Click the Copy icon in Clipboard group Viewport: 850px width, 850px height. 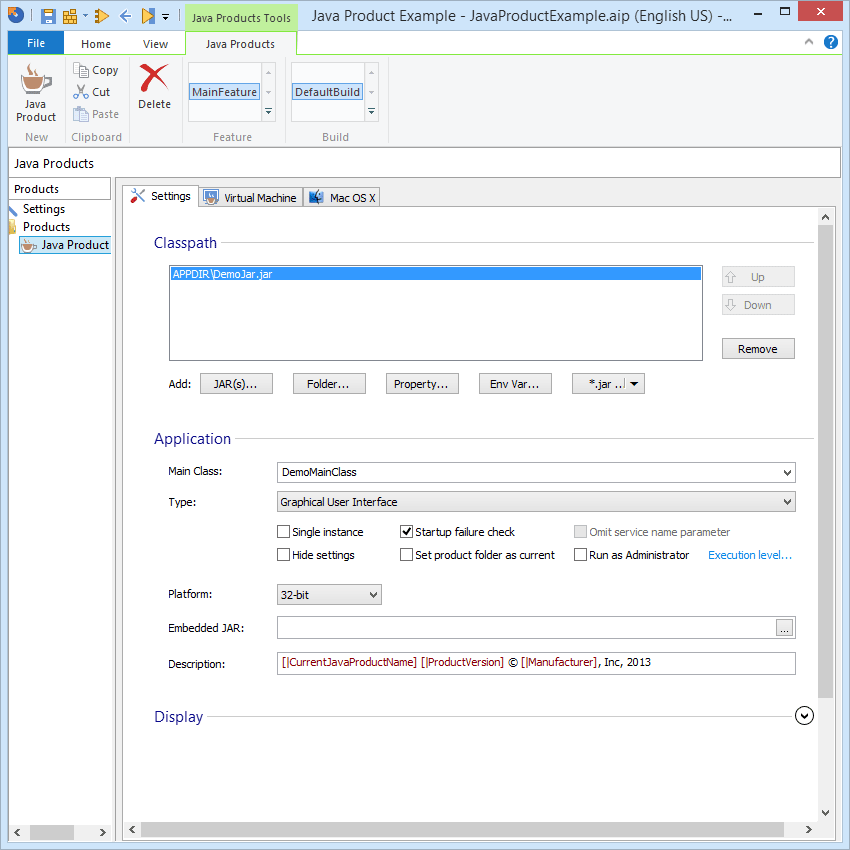[82, 70]
